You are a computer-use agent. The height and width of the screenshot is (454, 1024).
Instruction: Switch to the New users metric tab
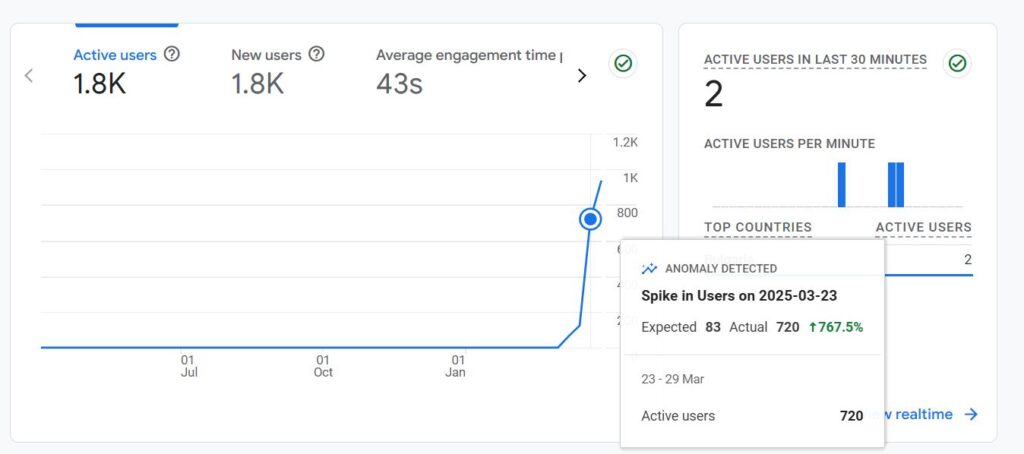click(x=266, y=55)
